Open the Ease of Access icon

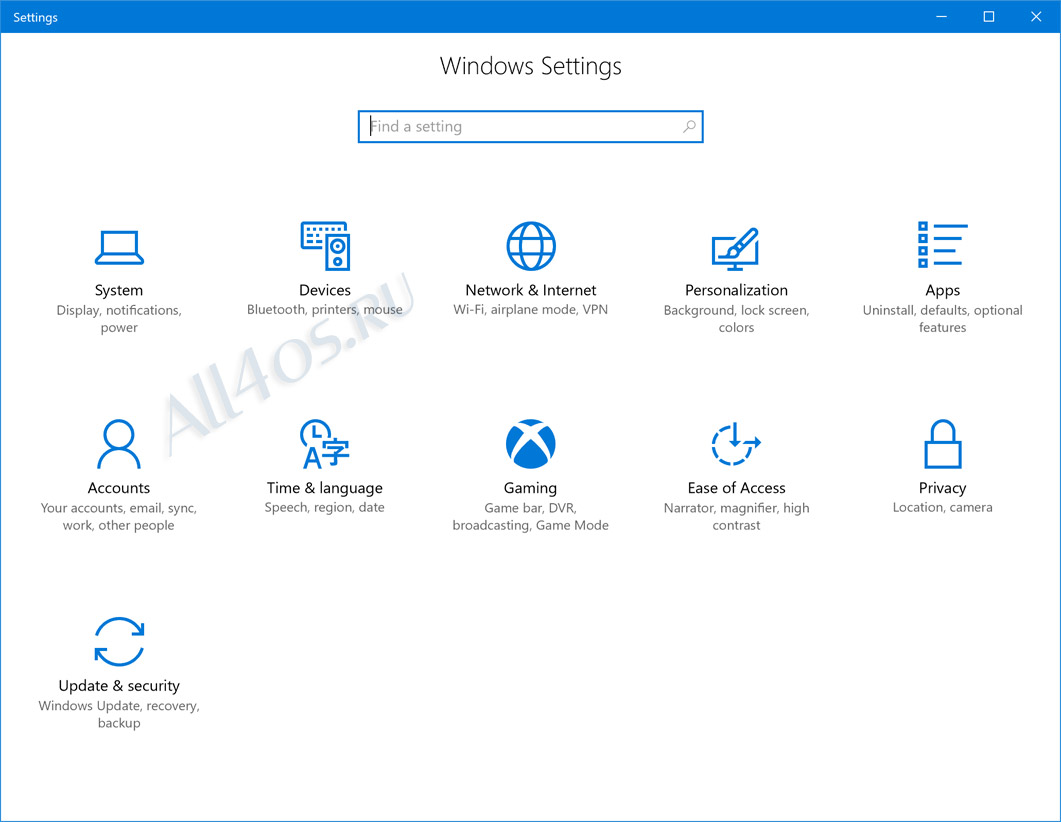736,444
